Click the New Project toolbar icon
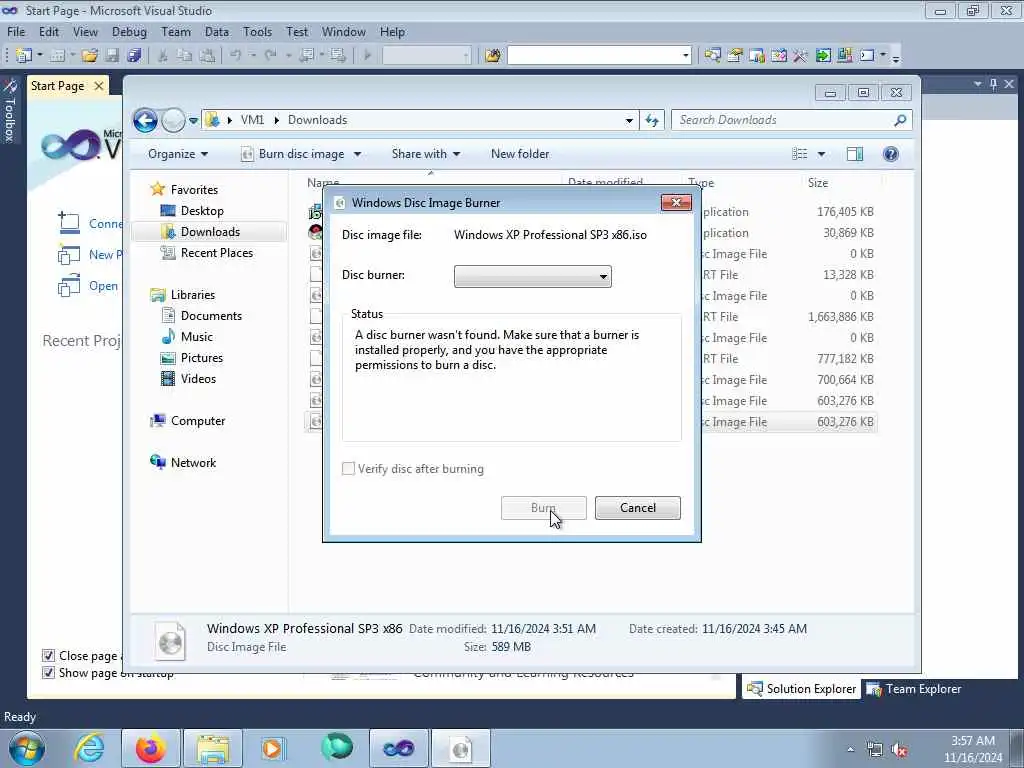The width and height of the screenshot is (1024, 768). point(24,56)
